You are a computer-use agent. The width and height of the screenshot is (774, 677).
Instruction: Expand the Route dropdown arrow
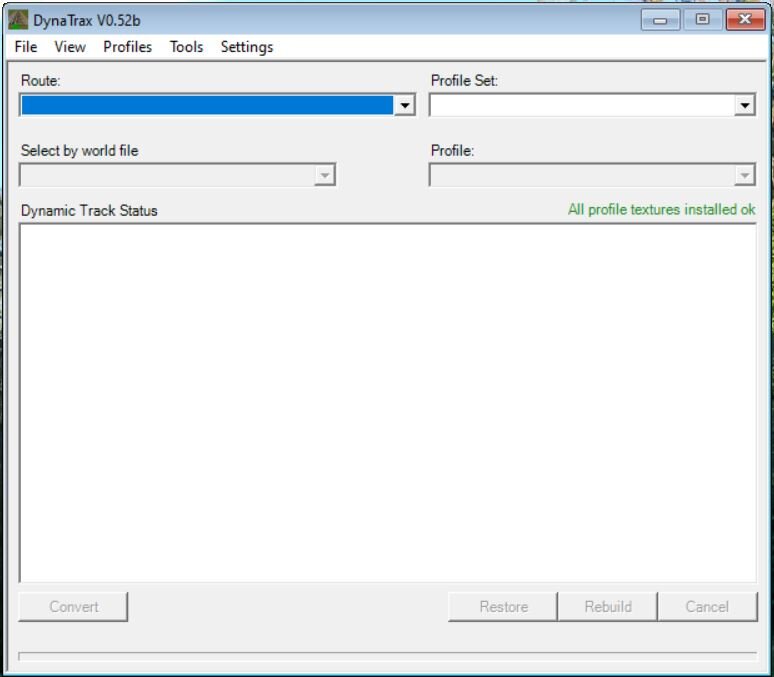click(404, 105)
